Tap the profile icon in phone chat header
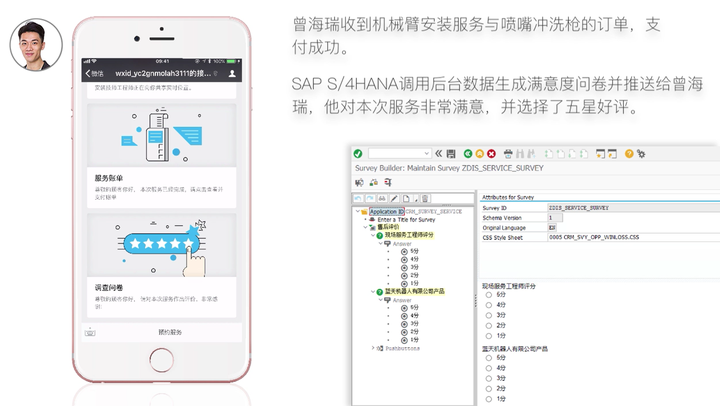Image resolution: width=720 pixels, height=406 pixels. coord(232,73)
